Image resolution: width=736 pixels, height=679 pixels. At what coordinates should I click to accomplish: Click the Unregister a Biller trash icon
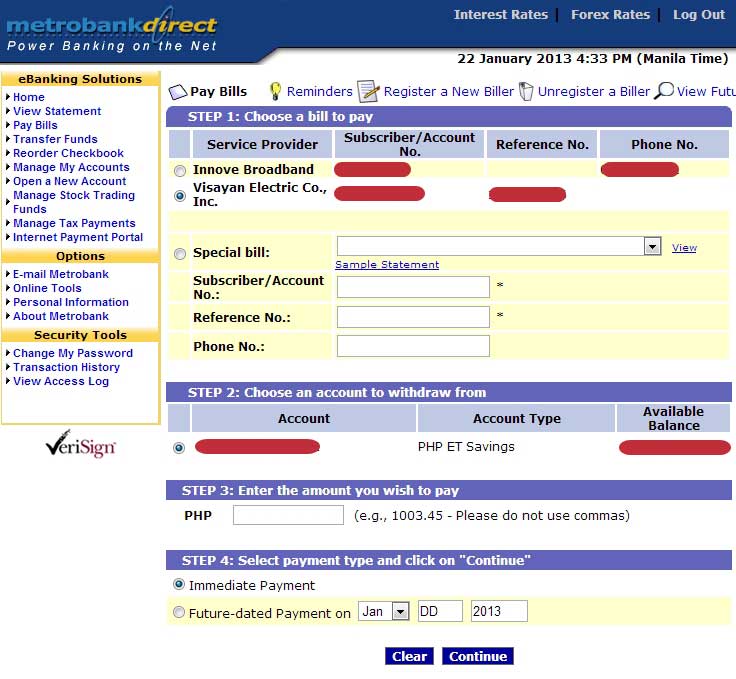(526, 91)
